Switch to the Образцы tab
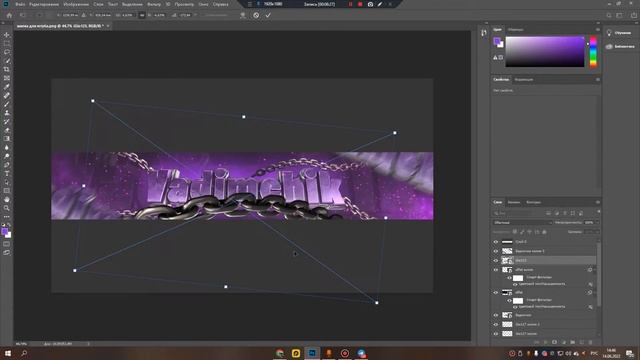 pyautogui.click(x=516, y=29)
